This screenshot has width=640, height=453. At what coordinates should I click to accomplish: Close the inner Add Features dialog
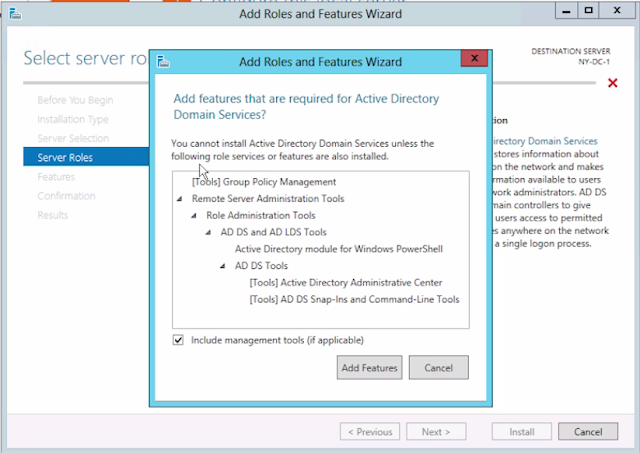pos(474,58)
